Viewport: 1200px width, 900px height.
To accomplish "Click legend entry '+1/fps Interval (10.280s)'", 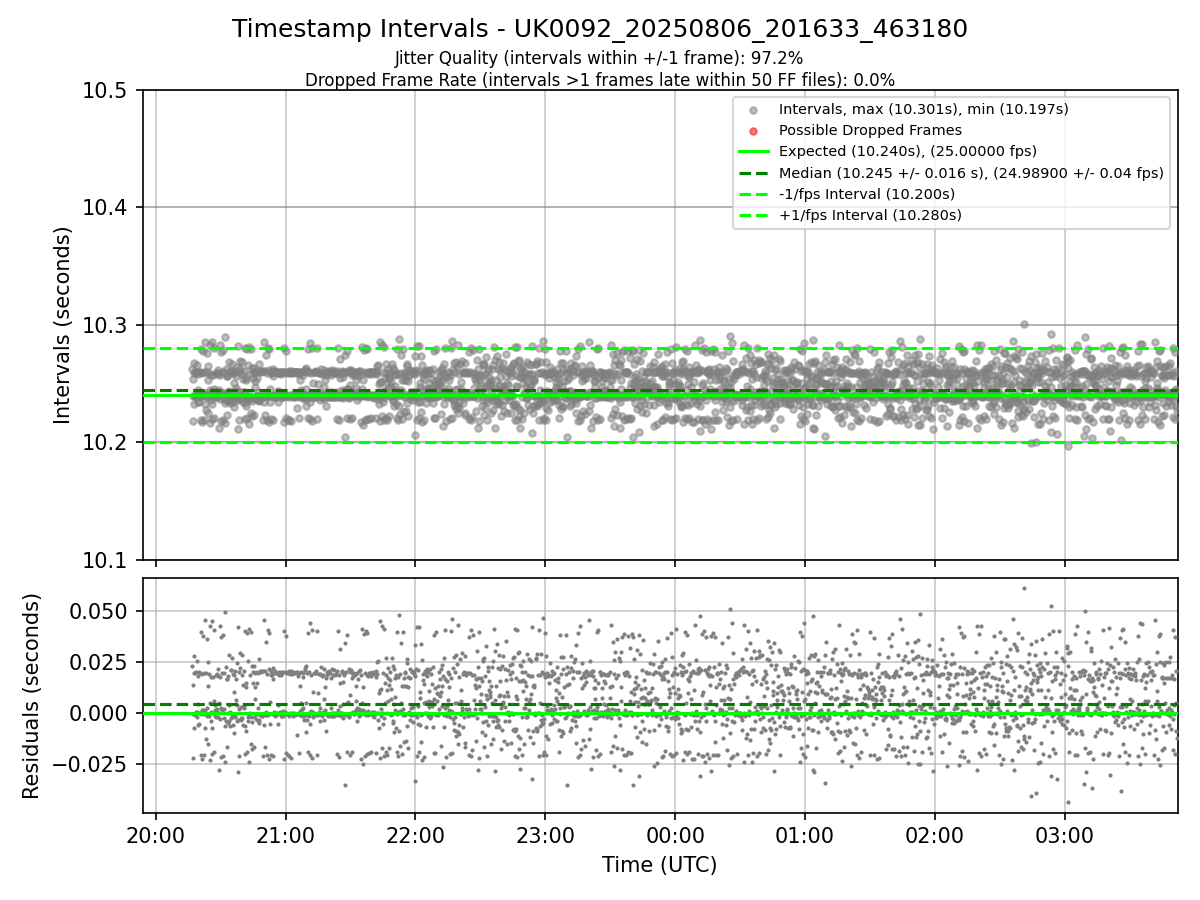I will click(x=870, y=215).
